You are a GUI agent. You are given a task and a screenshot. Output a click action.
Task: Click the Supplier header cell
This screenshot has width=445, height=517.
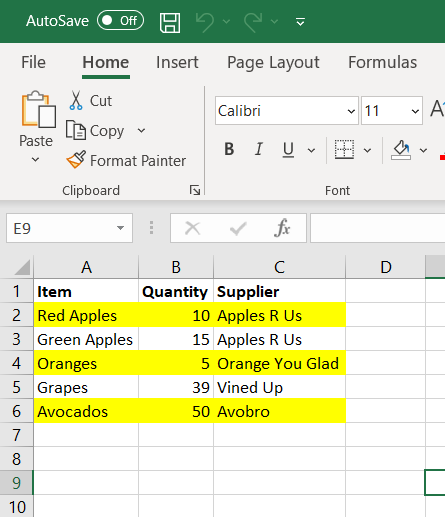point(279,291)
